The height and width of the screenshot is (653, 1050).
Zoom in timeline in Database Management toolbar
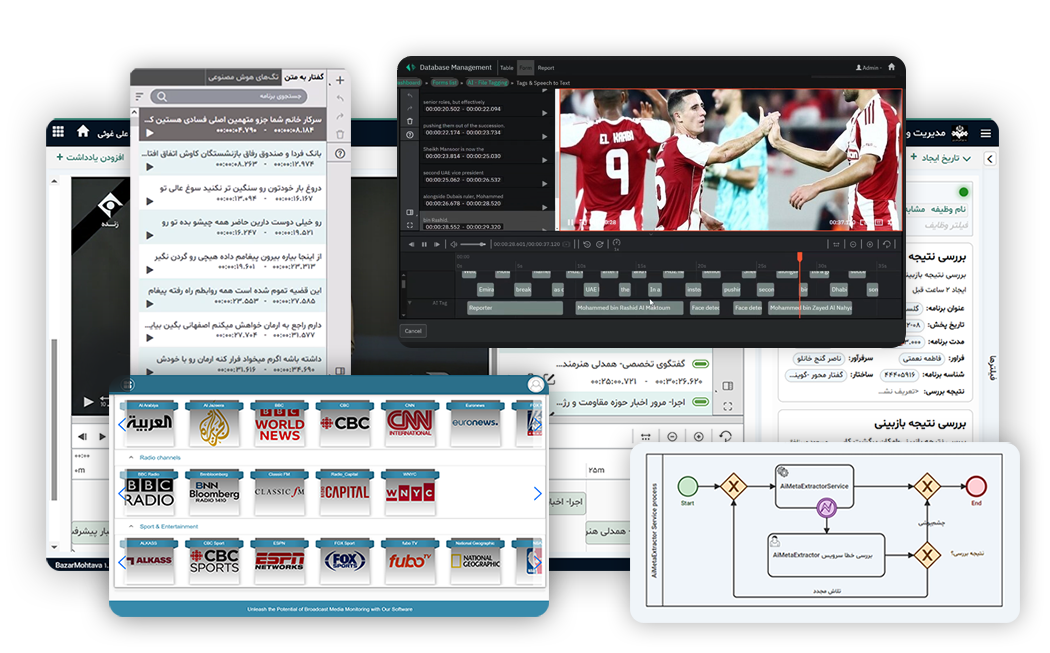[870, 244]
